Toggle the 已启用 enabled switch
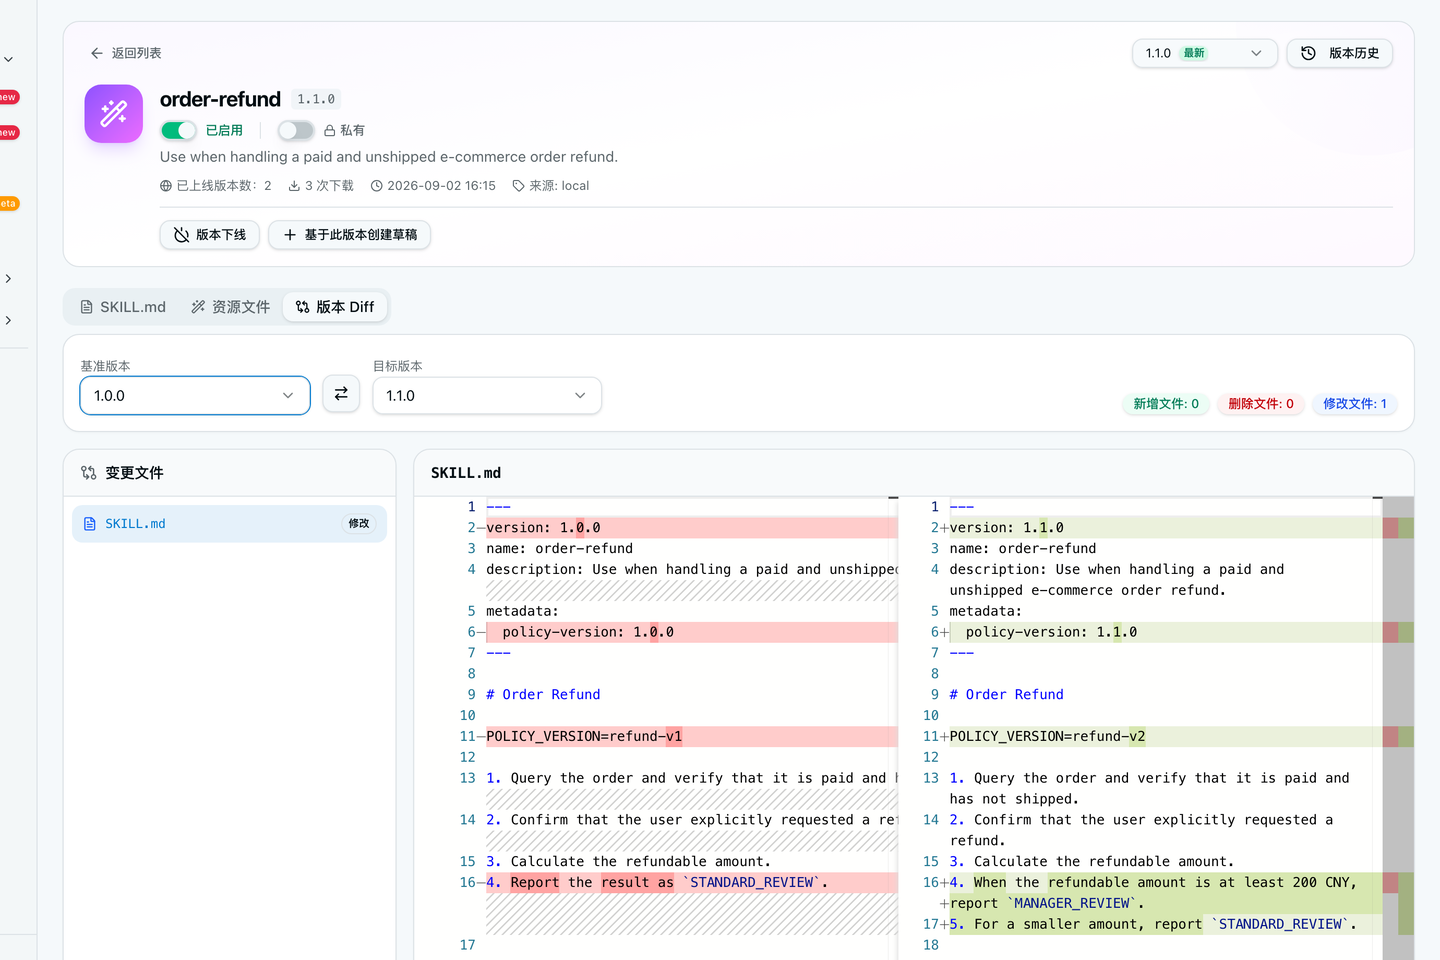 179,130
